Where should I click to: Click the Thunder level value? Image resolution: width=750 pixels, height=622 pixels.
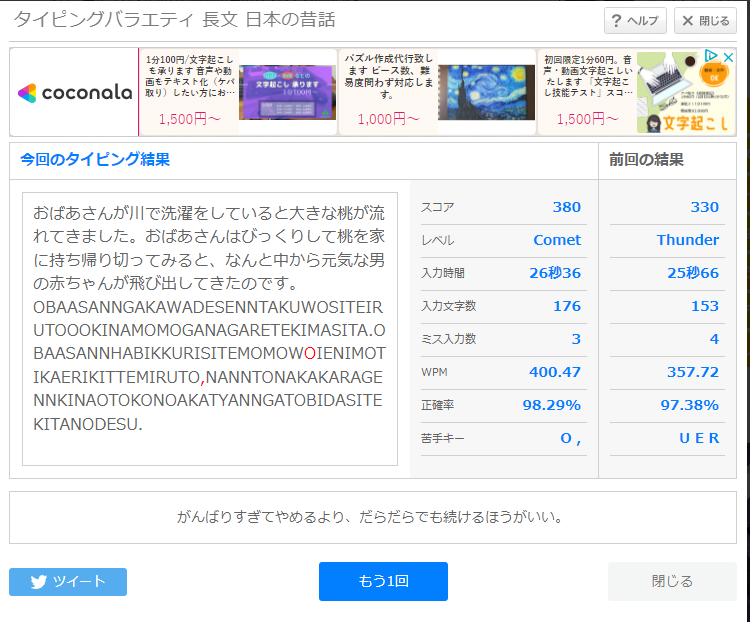688,240
